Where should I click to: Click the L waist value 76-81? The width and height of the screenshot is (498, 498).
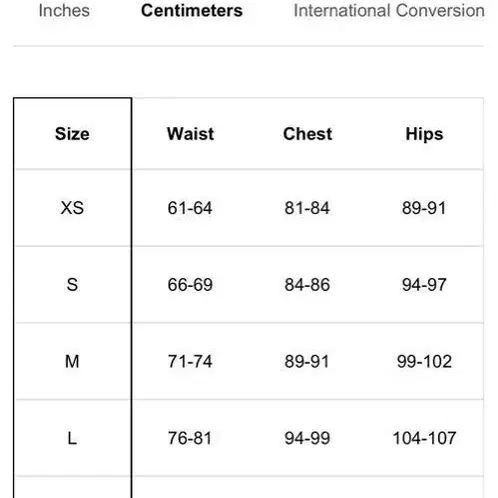coord(190,438)
